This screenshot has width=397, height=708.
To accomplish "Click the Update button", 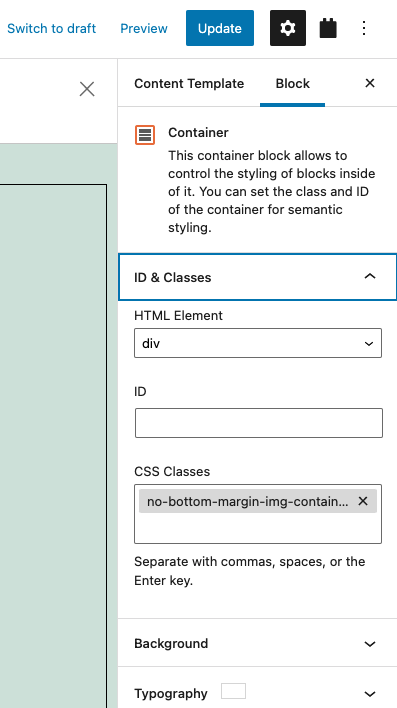I will (x=220, y=28).
